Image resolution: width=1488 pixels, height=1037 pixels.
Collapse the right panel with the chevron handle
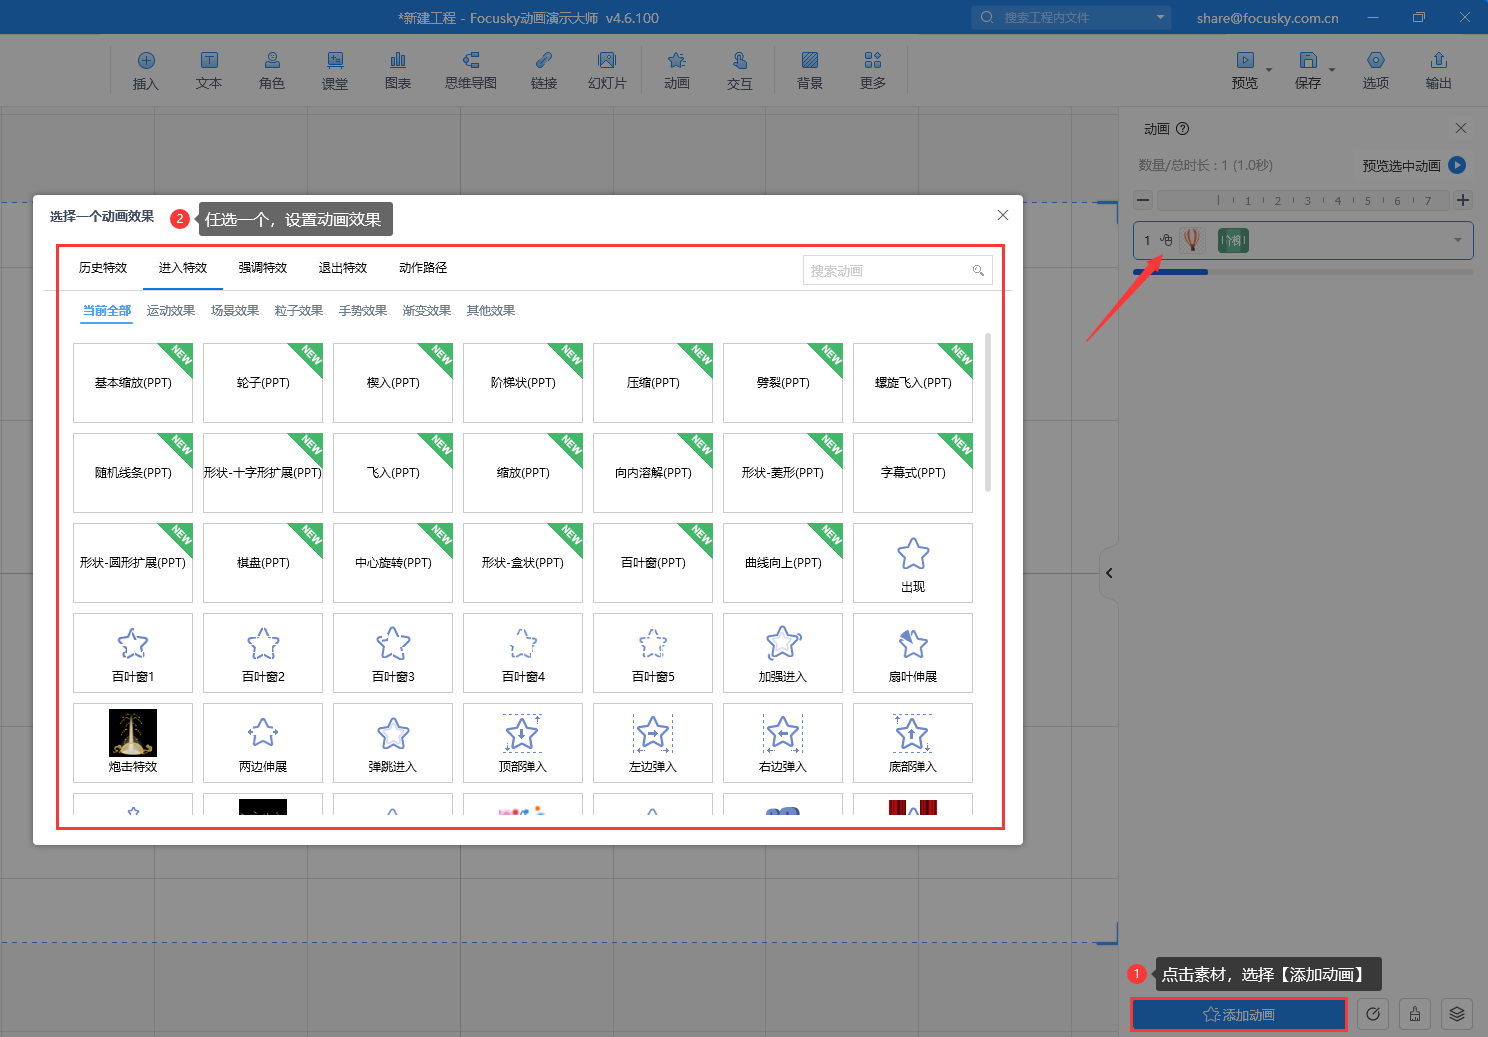(1109, 573)
